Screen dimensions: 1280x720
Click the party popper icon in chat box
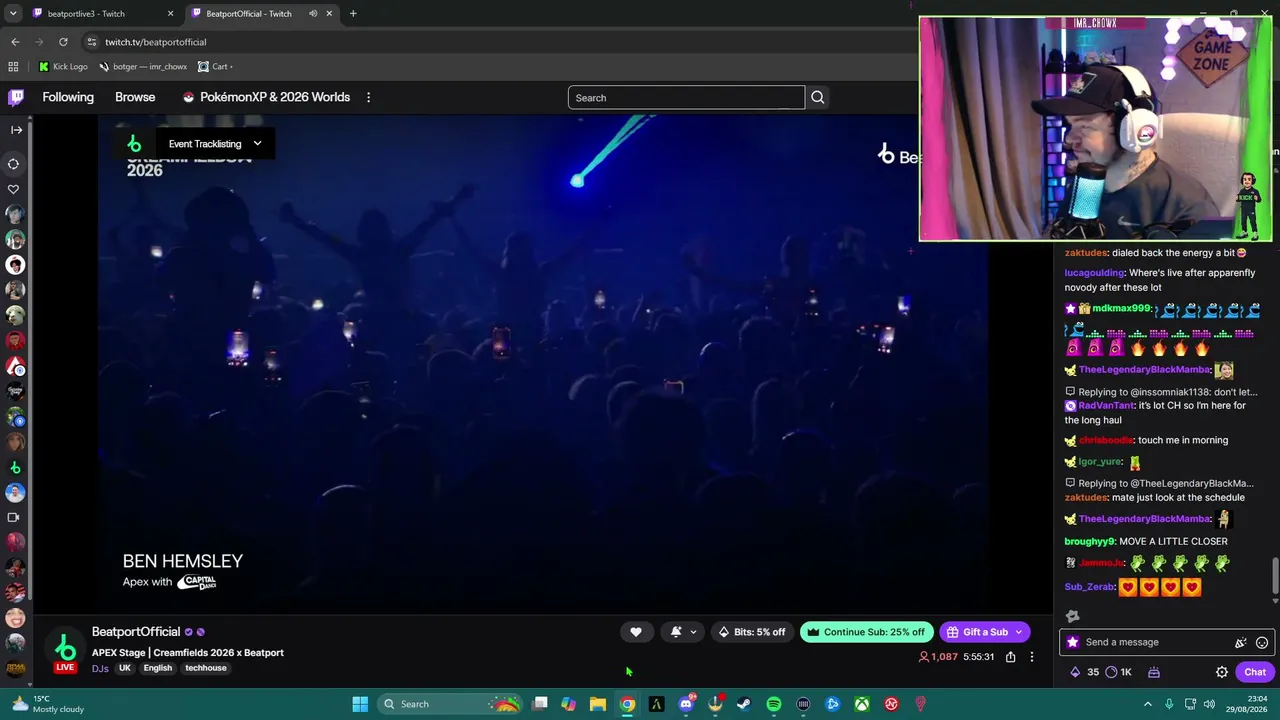1241,642
